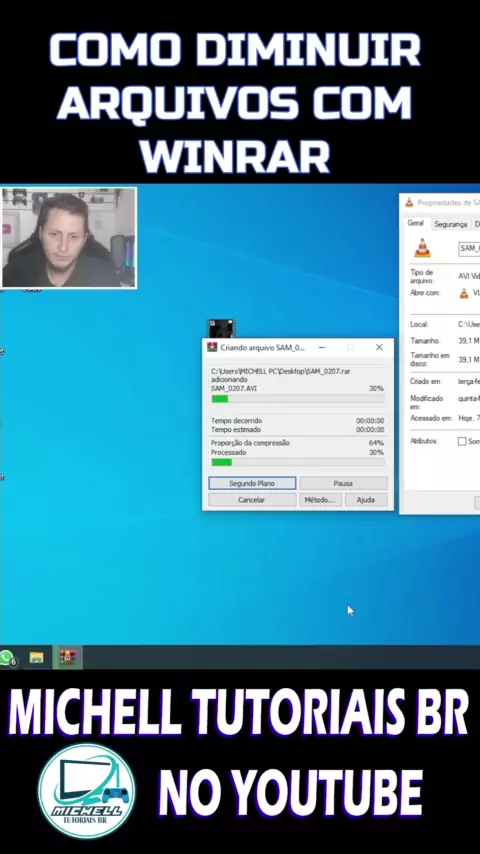Image resolution: width=480 pixels, height=854 pixels.
Task: Click the Segundo Plano button
Action: pyautogui.click(x=252, y=483)
